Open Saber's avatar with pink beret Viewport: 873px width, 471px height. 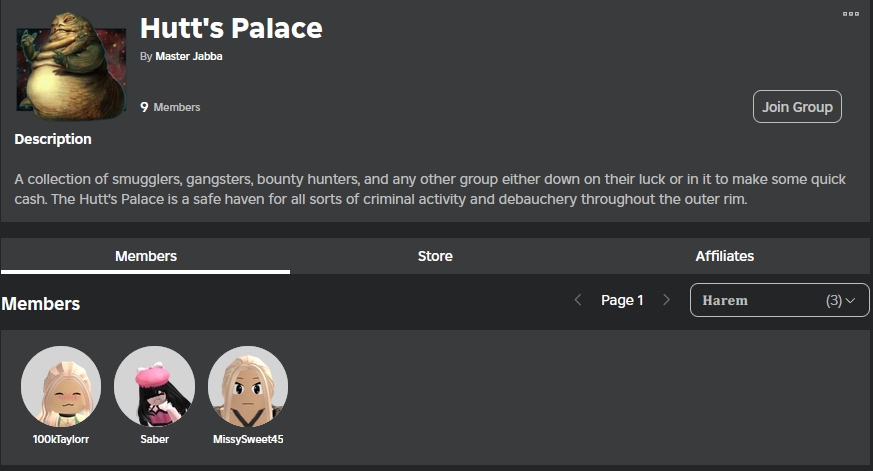(x=154, y=386)
